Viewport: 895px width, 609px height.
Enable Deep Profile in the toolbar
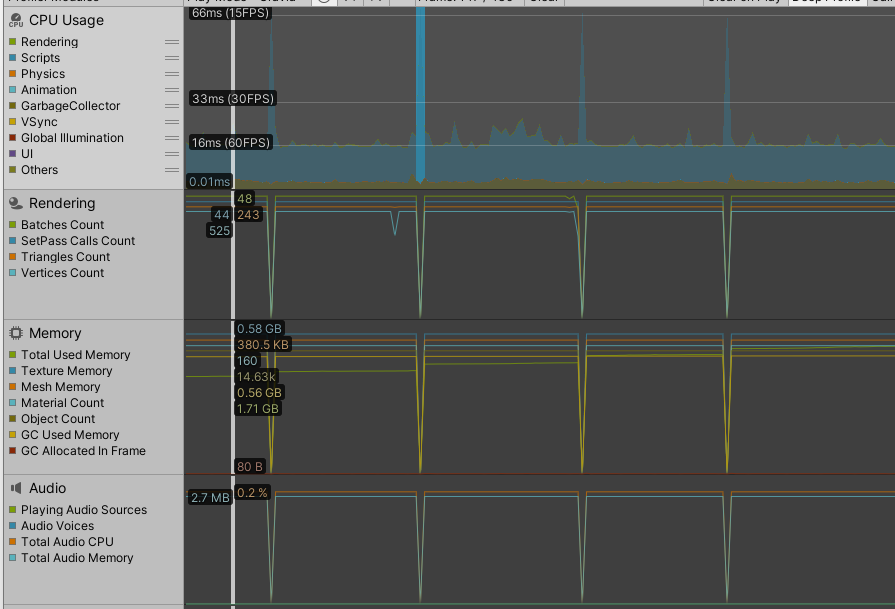830,2
